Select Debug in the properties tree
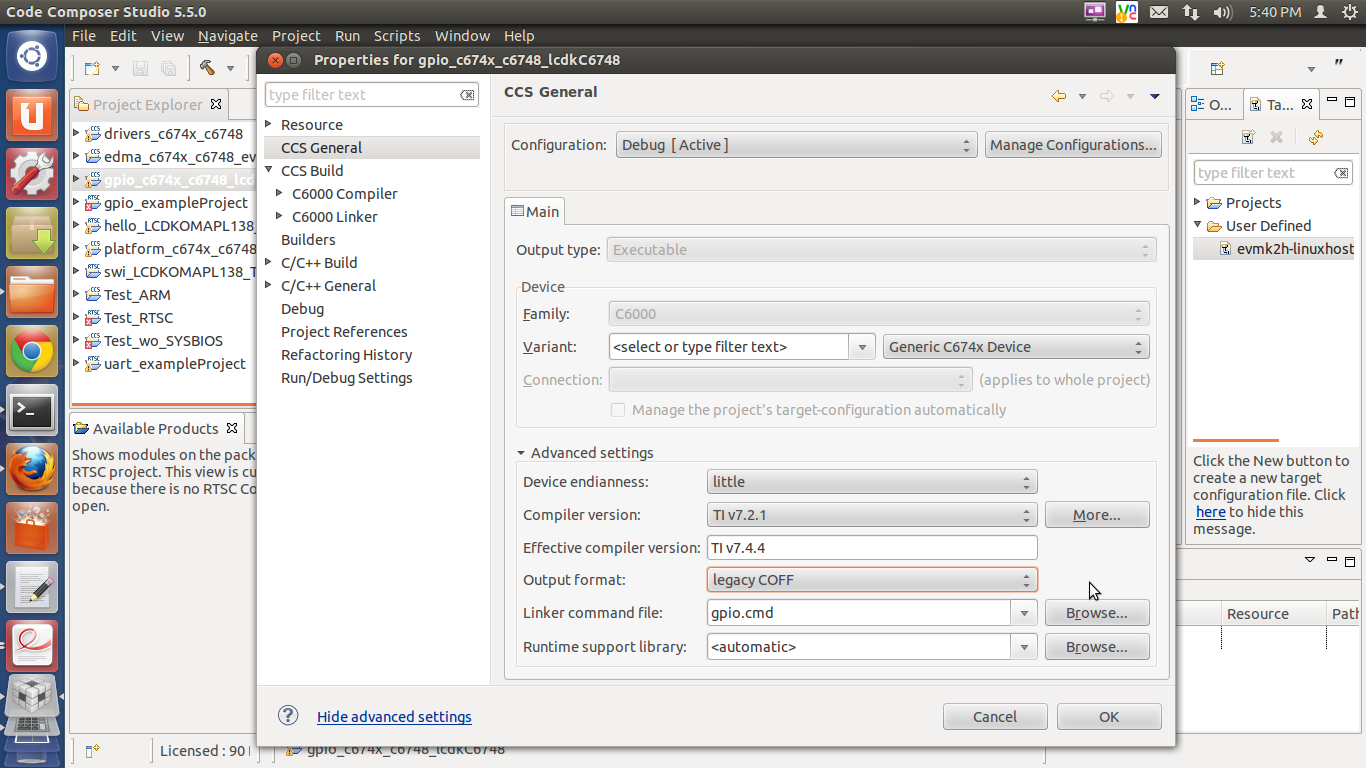 pyautogui.click(x=303, y=309)
